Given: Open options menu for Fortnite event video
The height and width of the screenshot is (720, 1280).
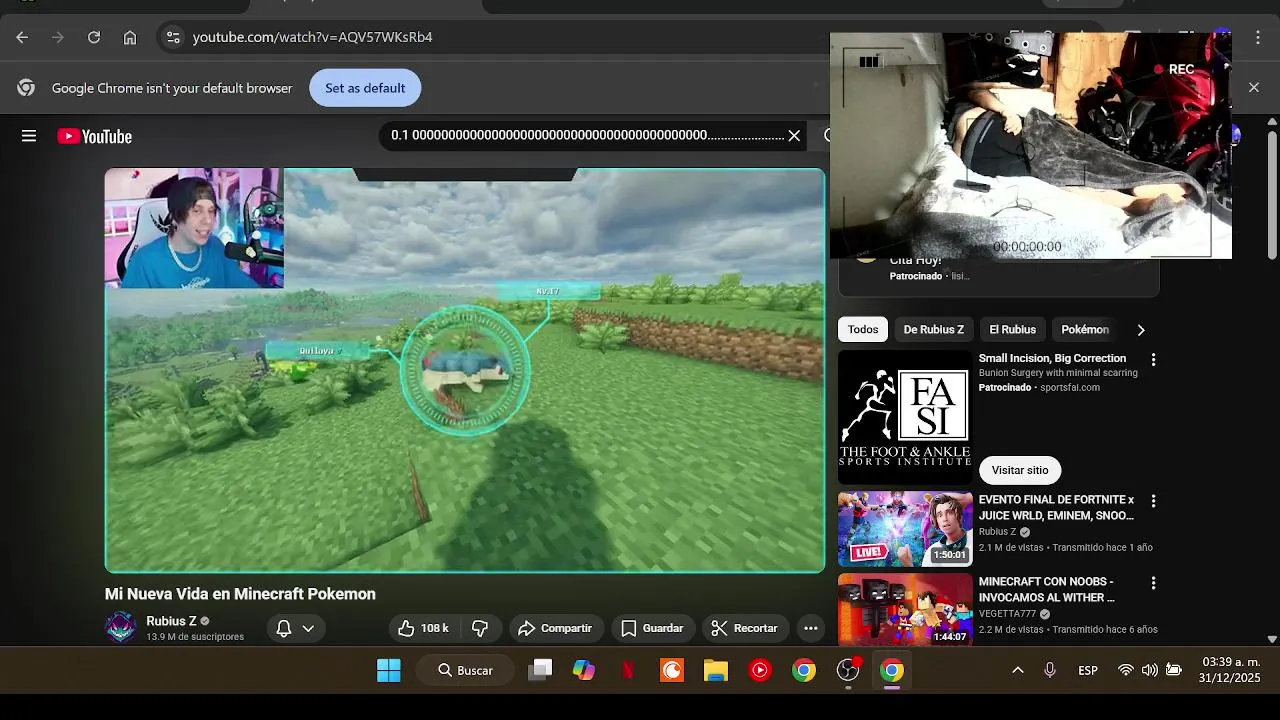Looking at the screenshot, I should (x=1153, y=501).
